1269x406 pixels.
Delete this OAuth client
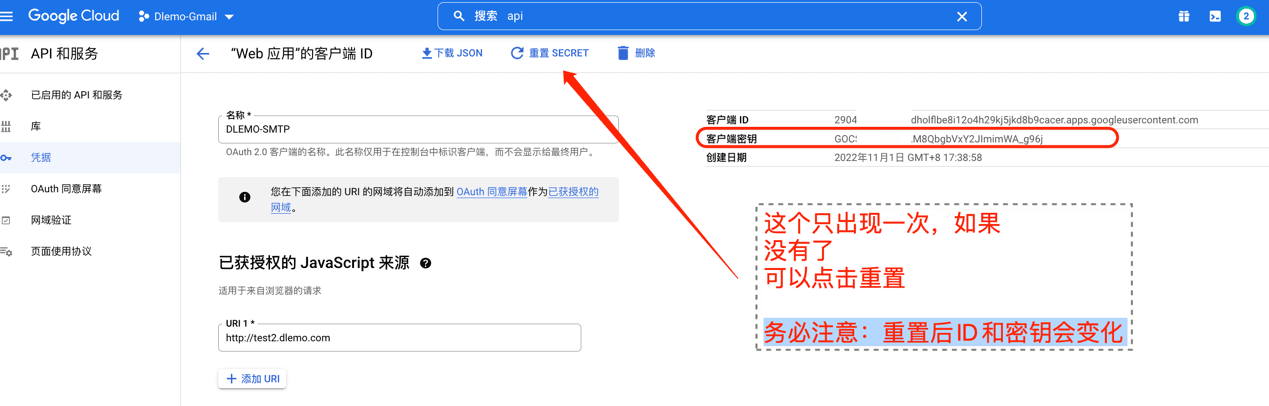pos(636,53)
